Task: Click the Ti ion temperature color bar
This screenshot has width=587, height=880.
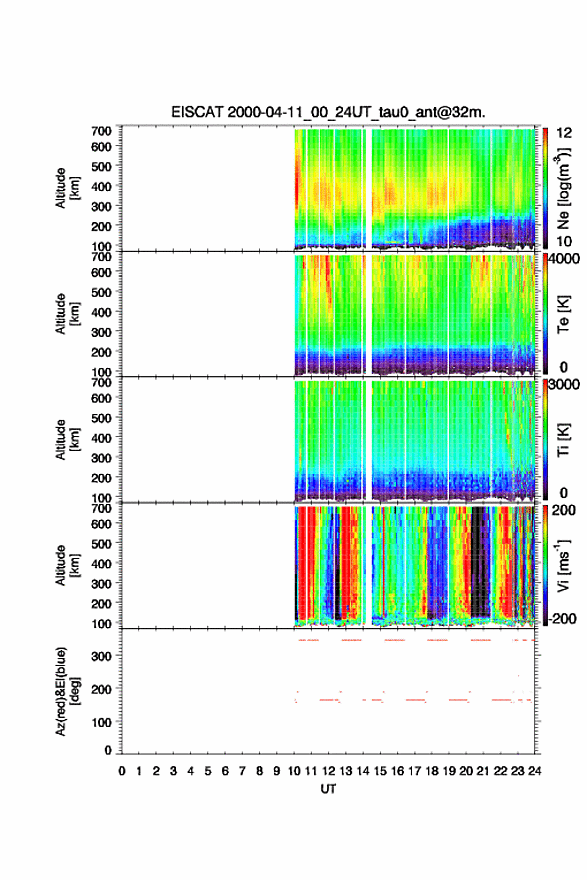Action: pos(545,440)
